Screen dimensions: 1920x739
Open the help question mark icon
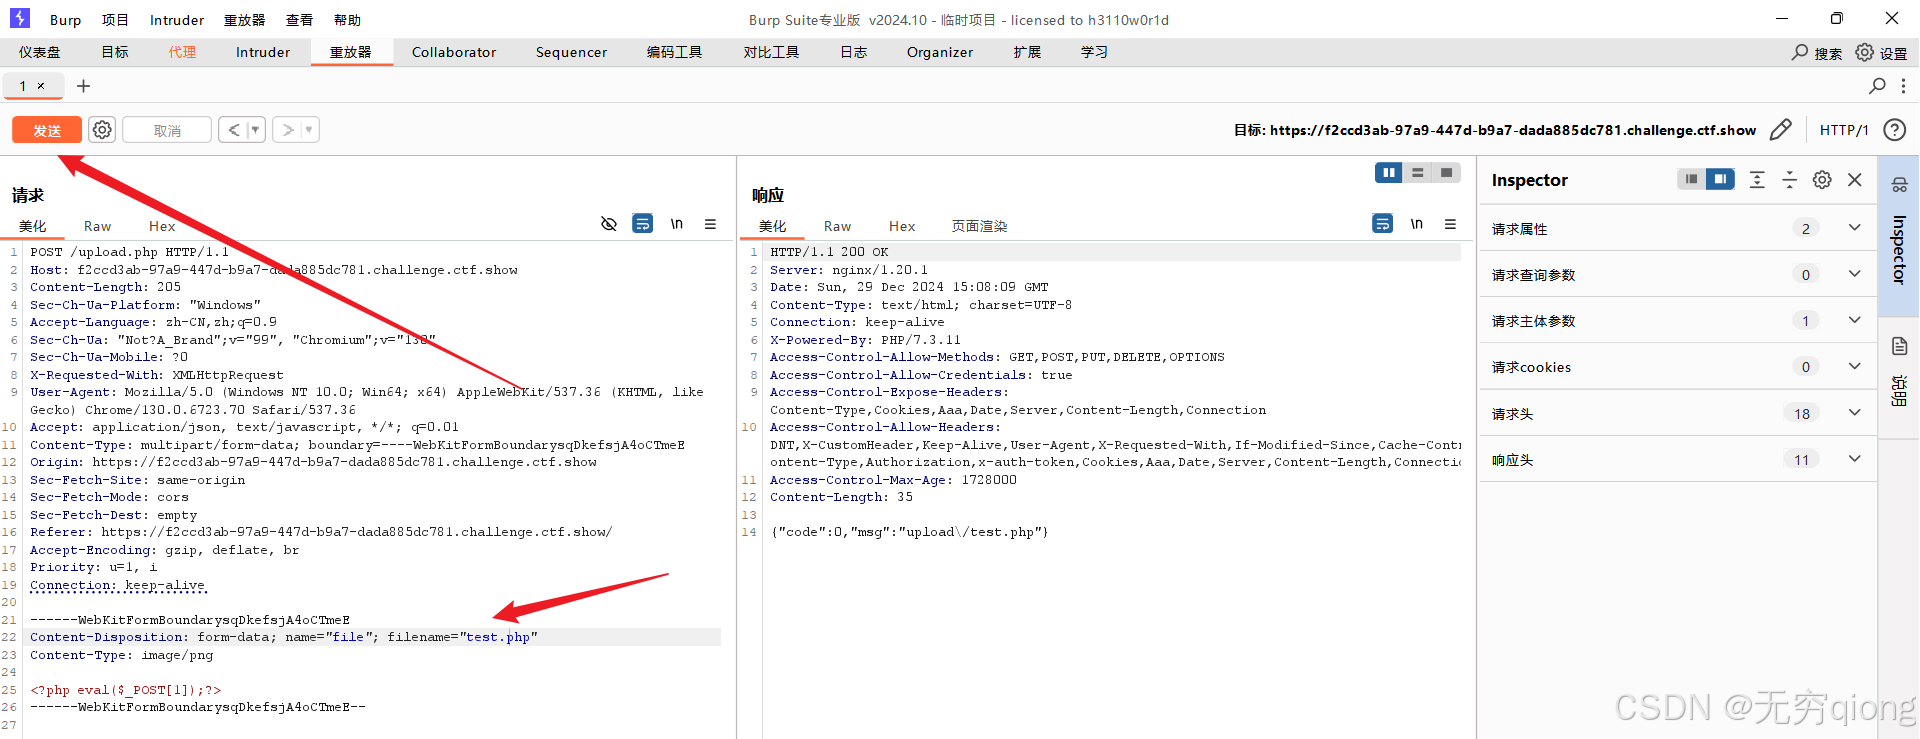point(1894,130)
